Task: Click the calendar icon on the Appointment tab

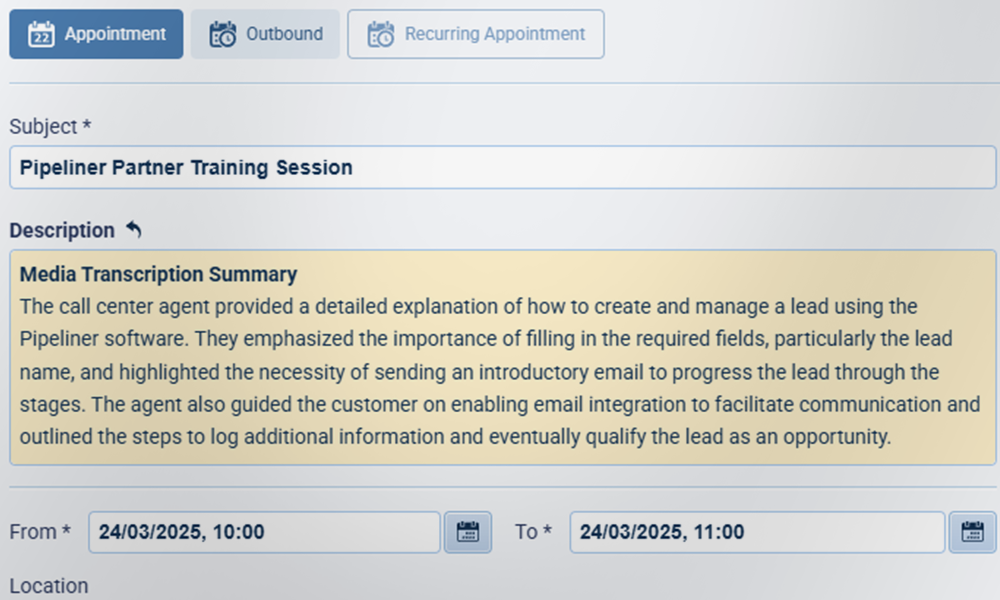Action: (x=41, y=34)
